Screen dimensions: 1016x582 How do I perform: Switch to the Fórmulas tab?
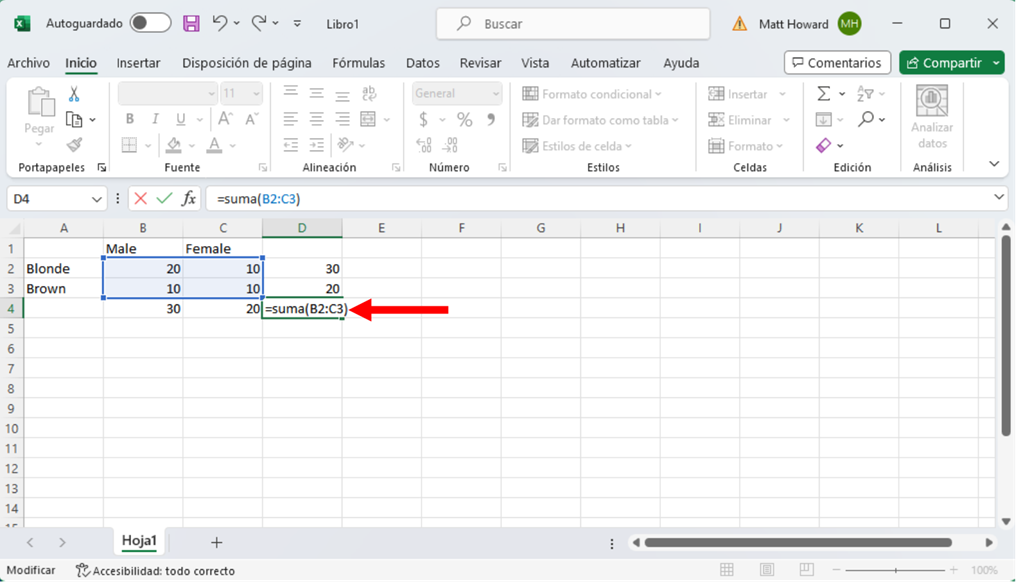[358, 63]
